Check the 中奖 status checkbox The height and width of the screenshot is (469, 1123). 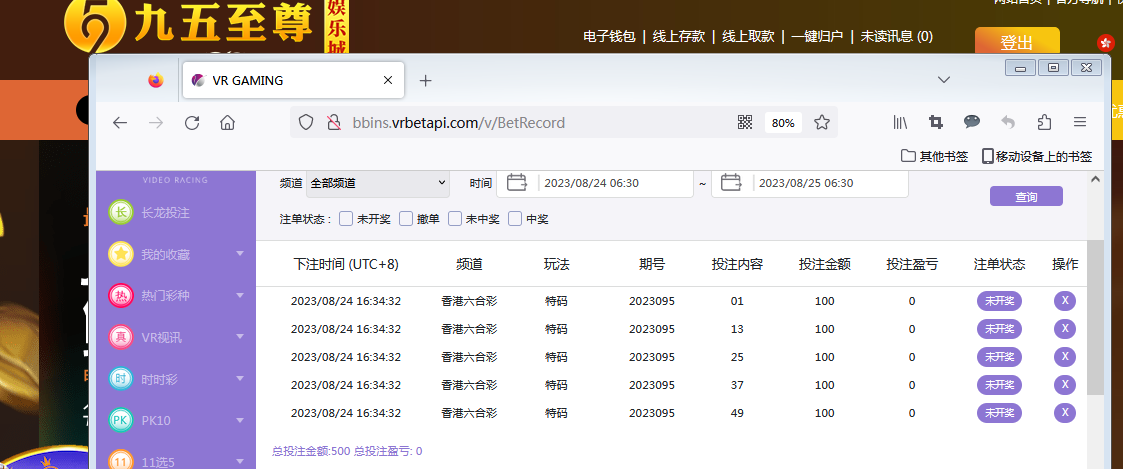point(516,219)
